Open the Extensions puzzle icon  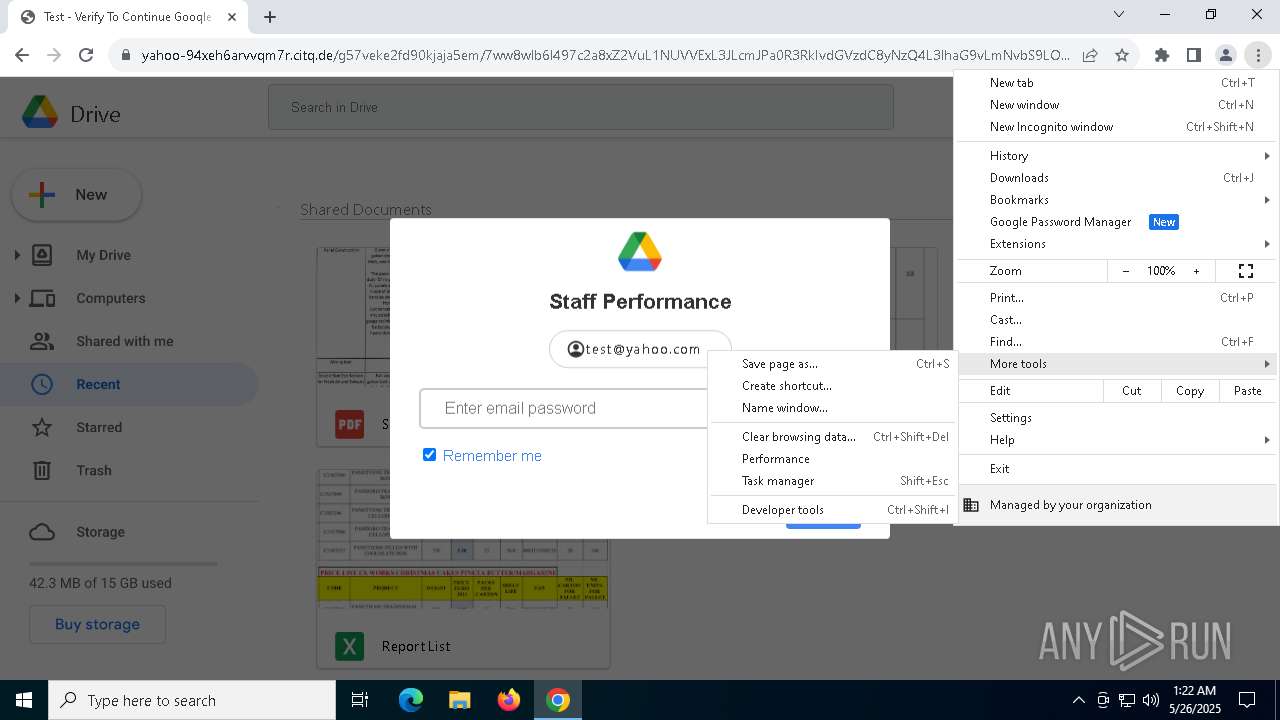point(1162,56)
